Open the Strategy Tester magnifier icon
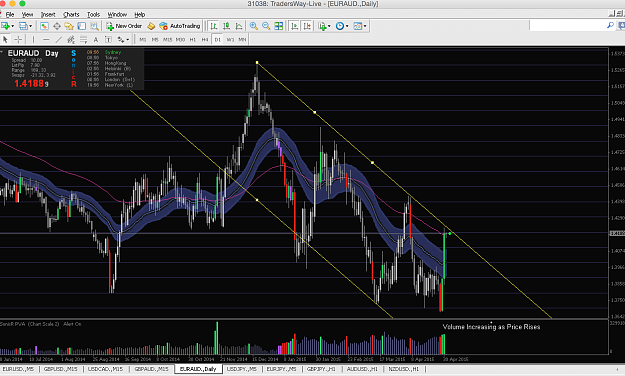 [94, 26]
